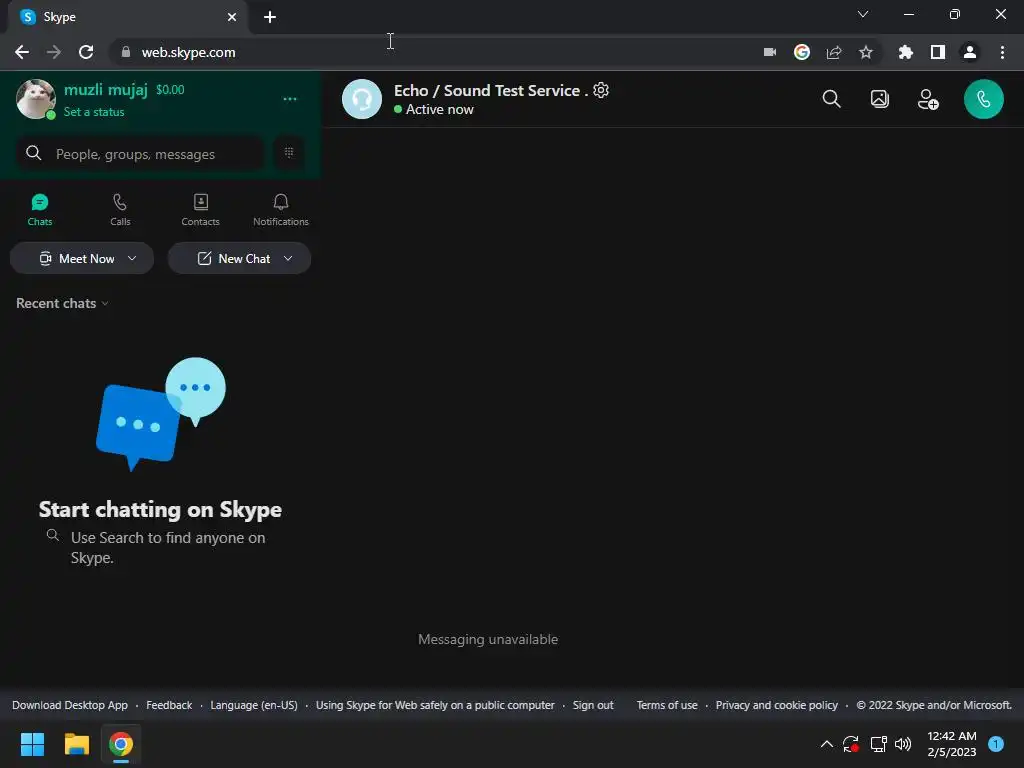The width and height of the screenshot is (1024, 768).
Task: Open Language (en-US) setting link
Action: 254,705
